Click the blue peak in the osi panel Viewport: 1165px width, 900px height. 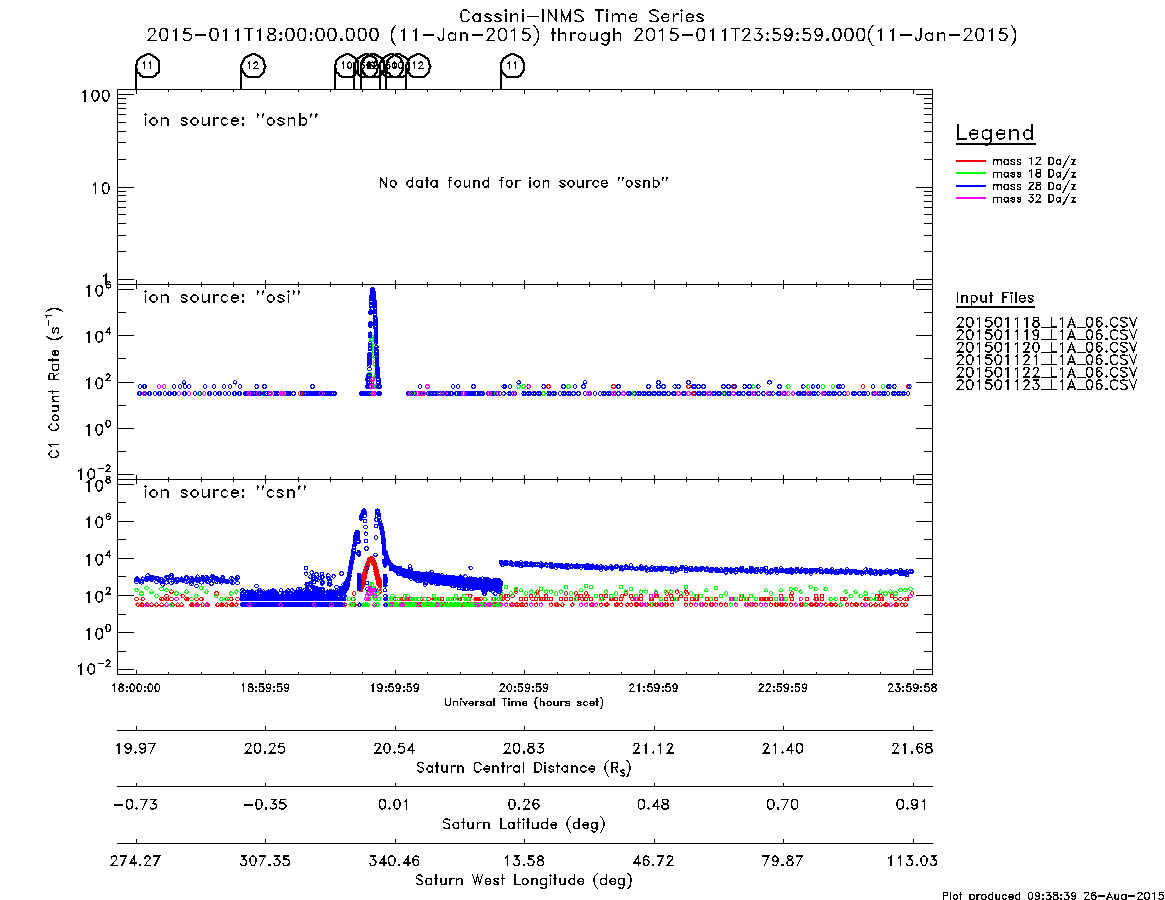[x=373, y=338]
